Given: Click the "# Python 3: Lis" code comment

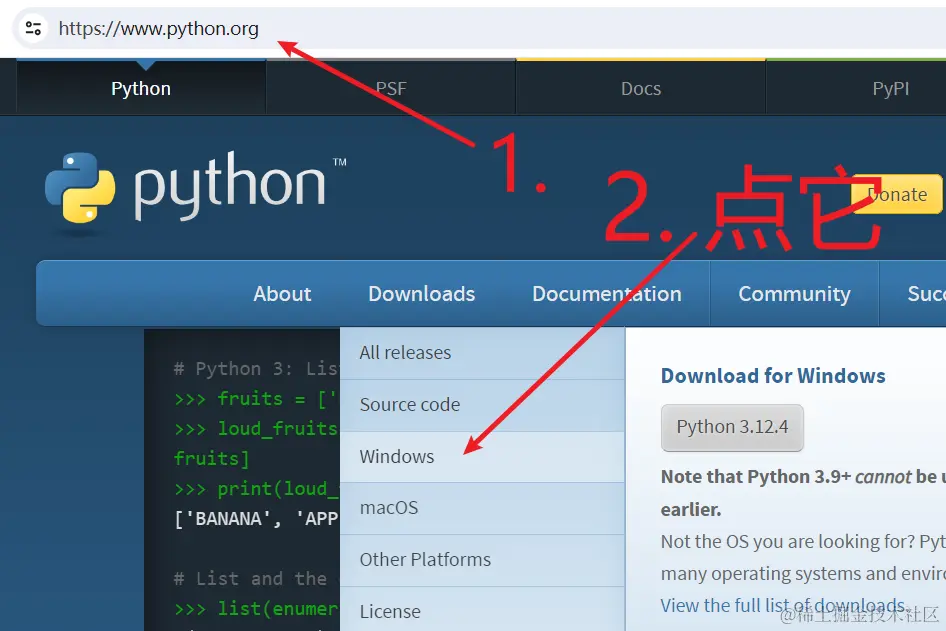Looking at the screenshot, I should pos(256,369).
